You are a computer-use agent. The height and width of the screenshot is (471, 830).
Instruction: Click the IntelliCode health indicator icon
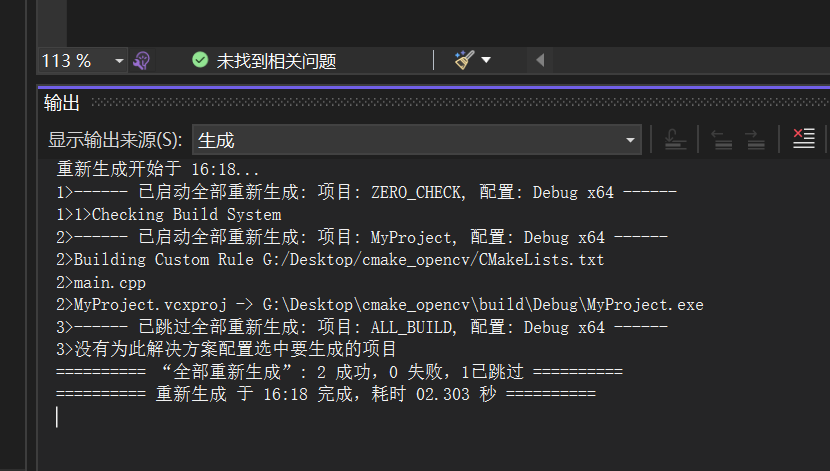click(141, 61)
